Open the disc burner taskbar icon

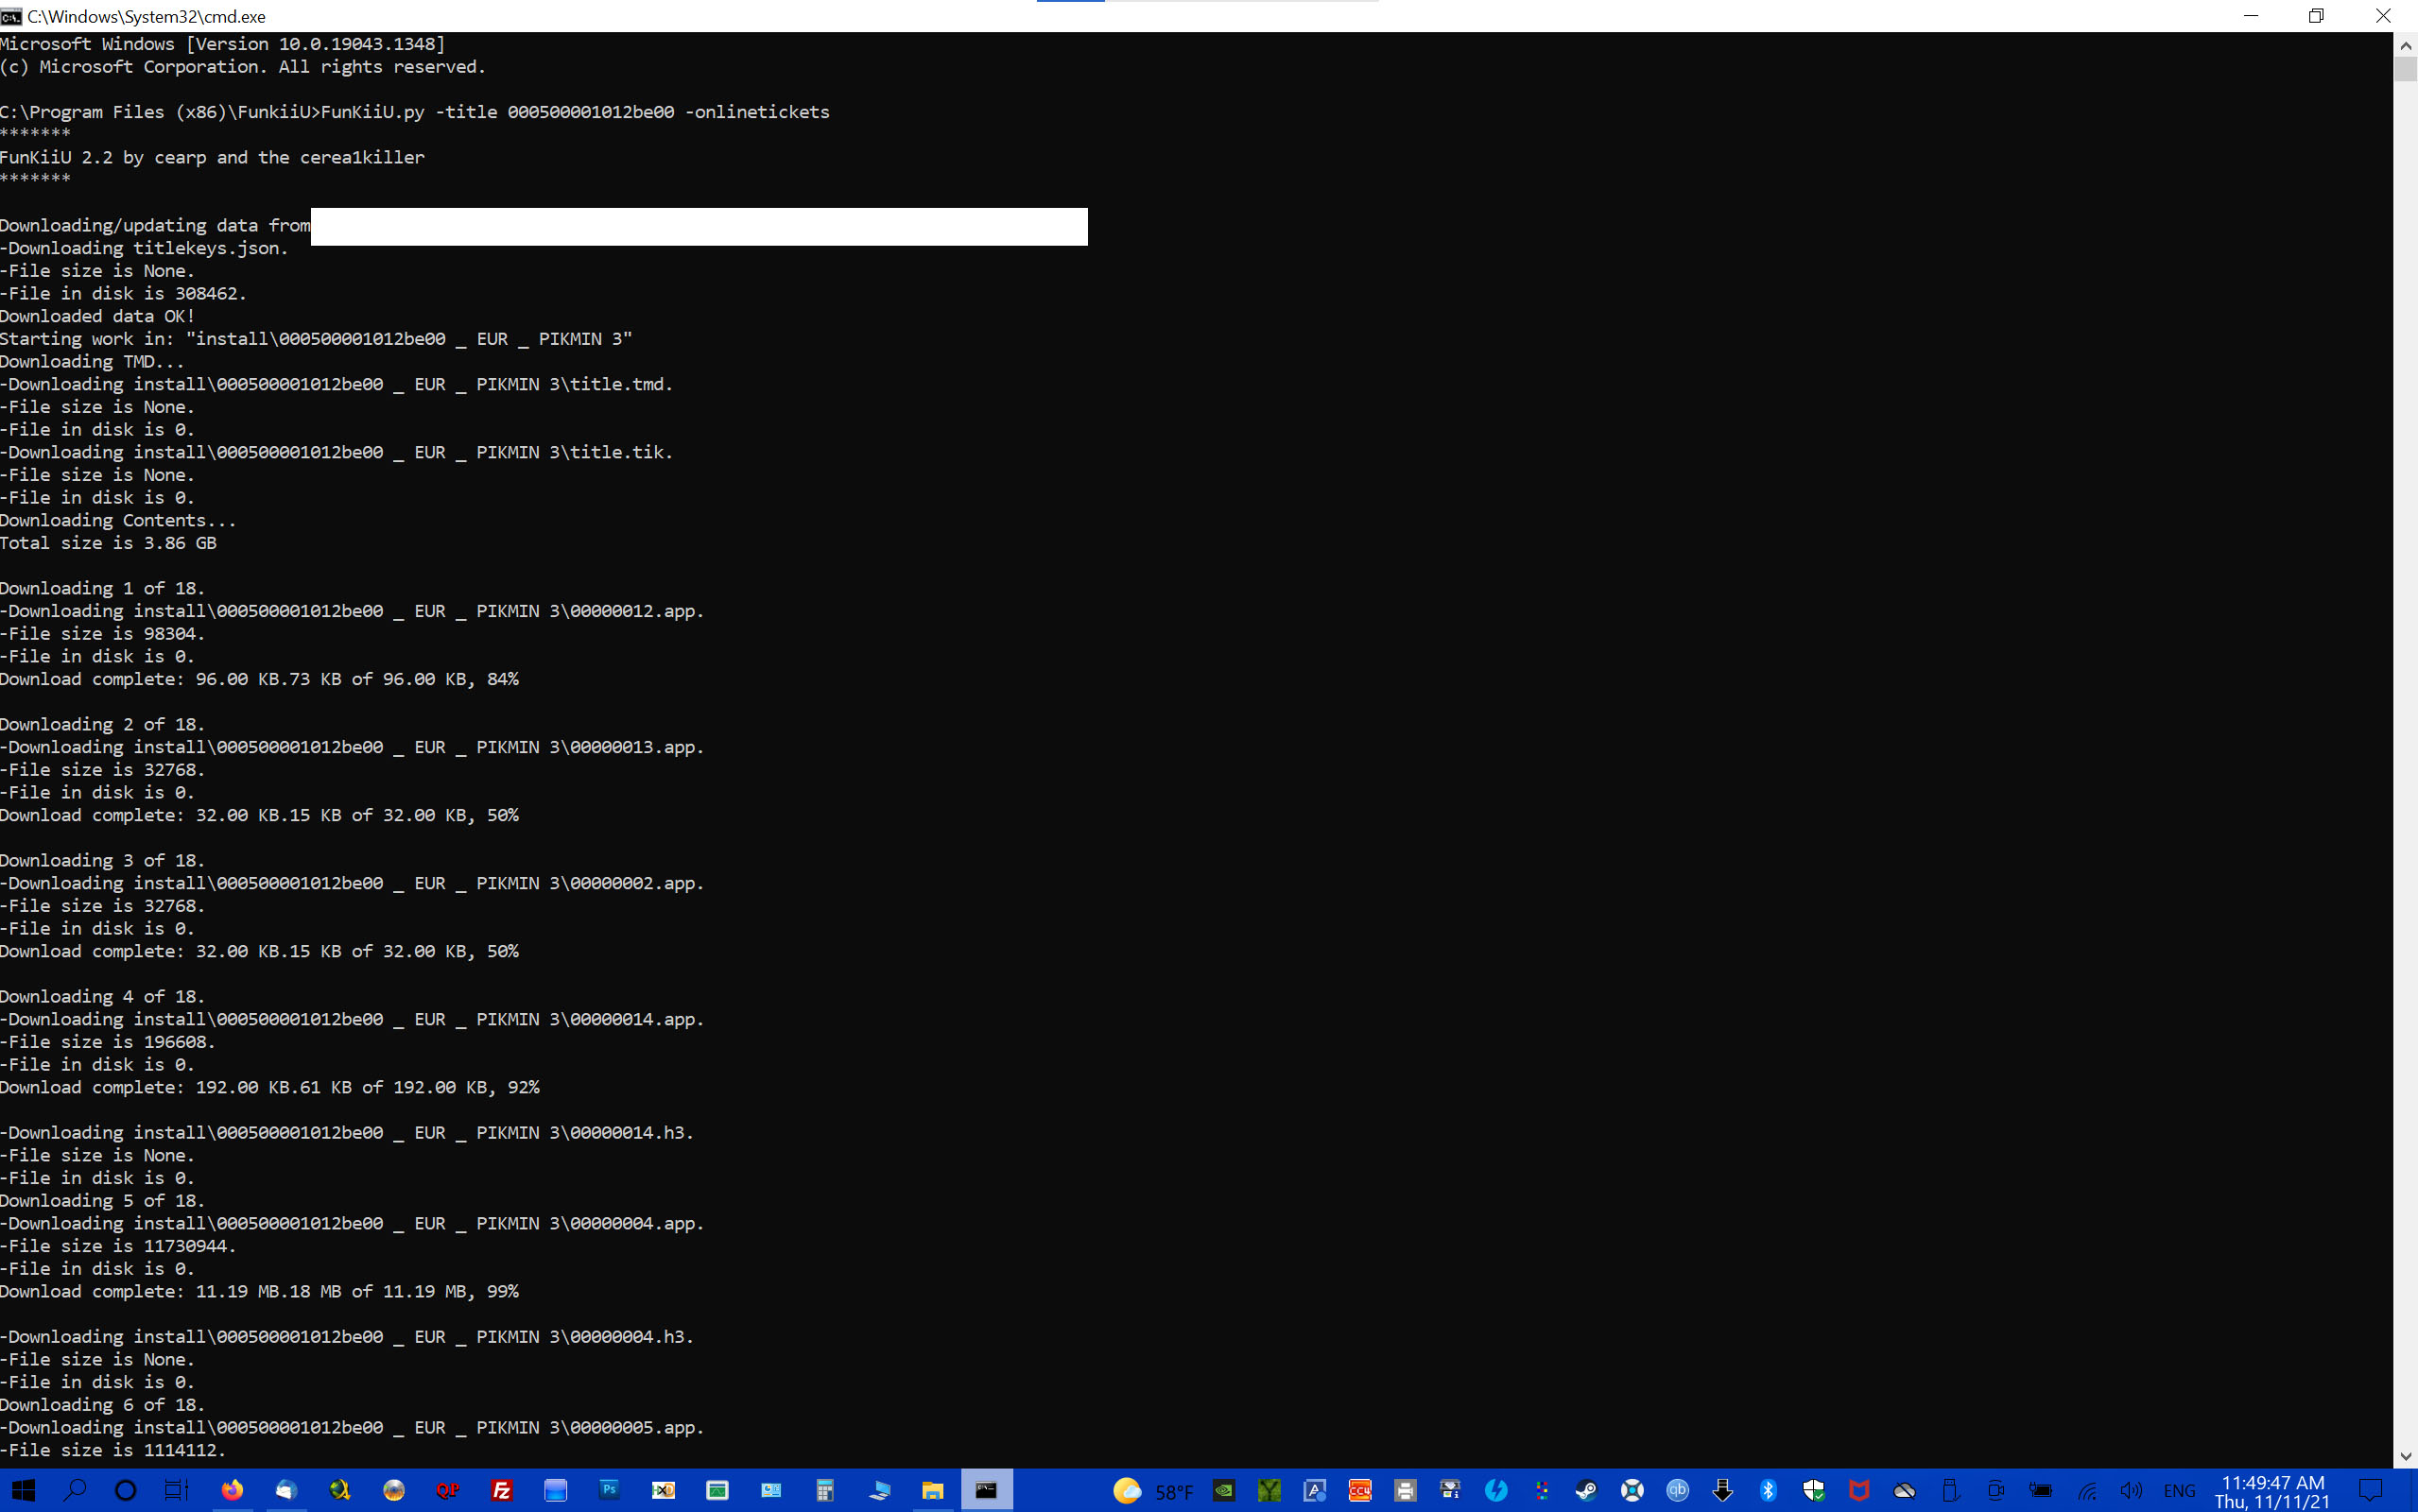(394, 1490)
